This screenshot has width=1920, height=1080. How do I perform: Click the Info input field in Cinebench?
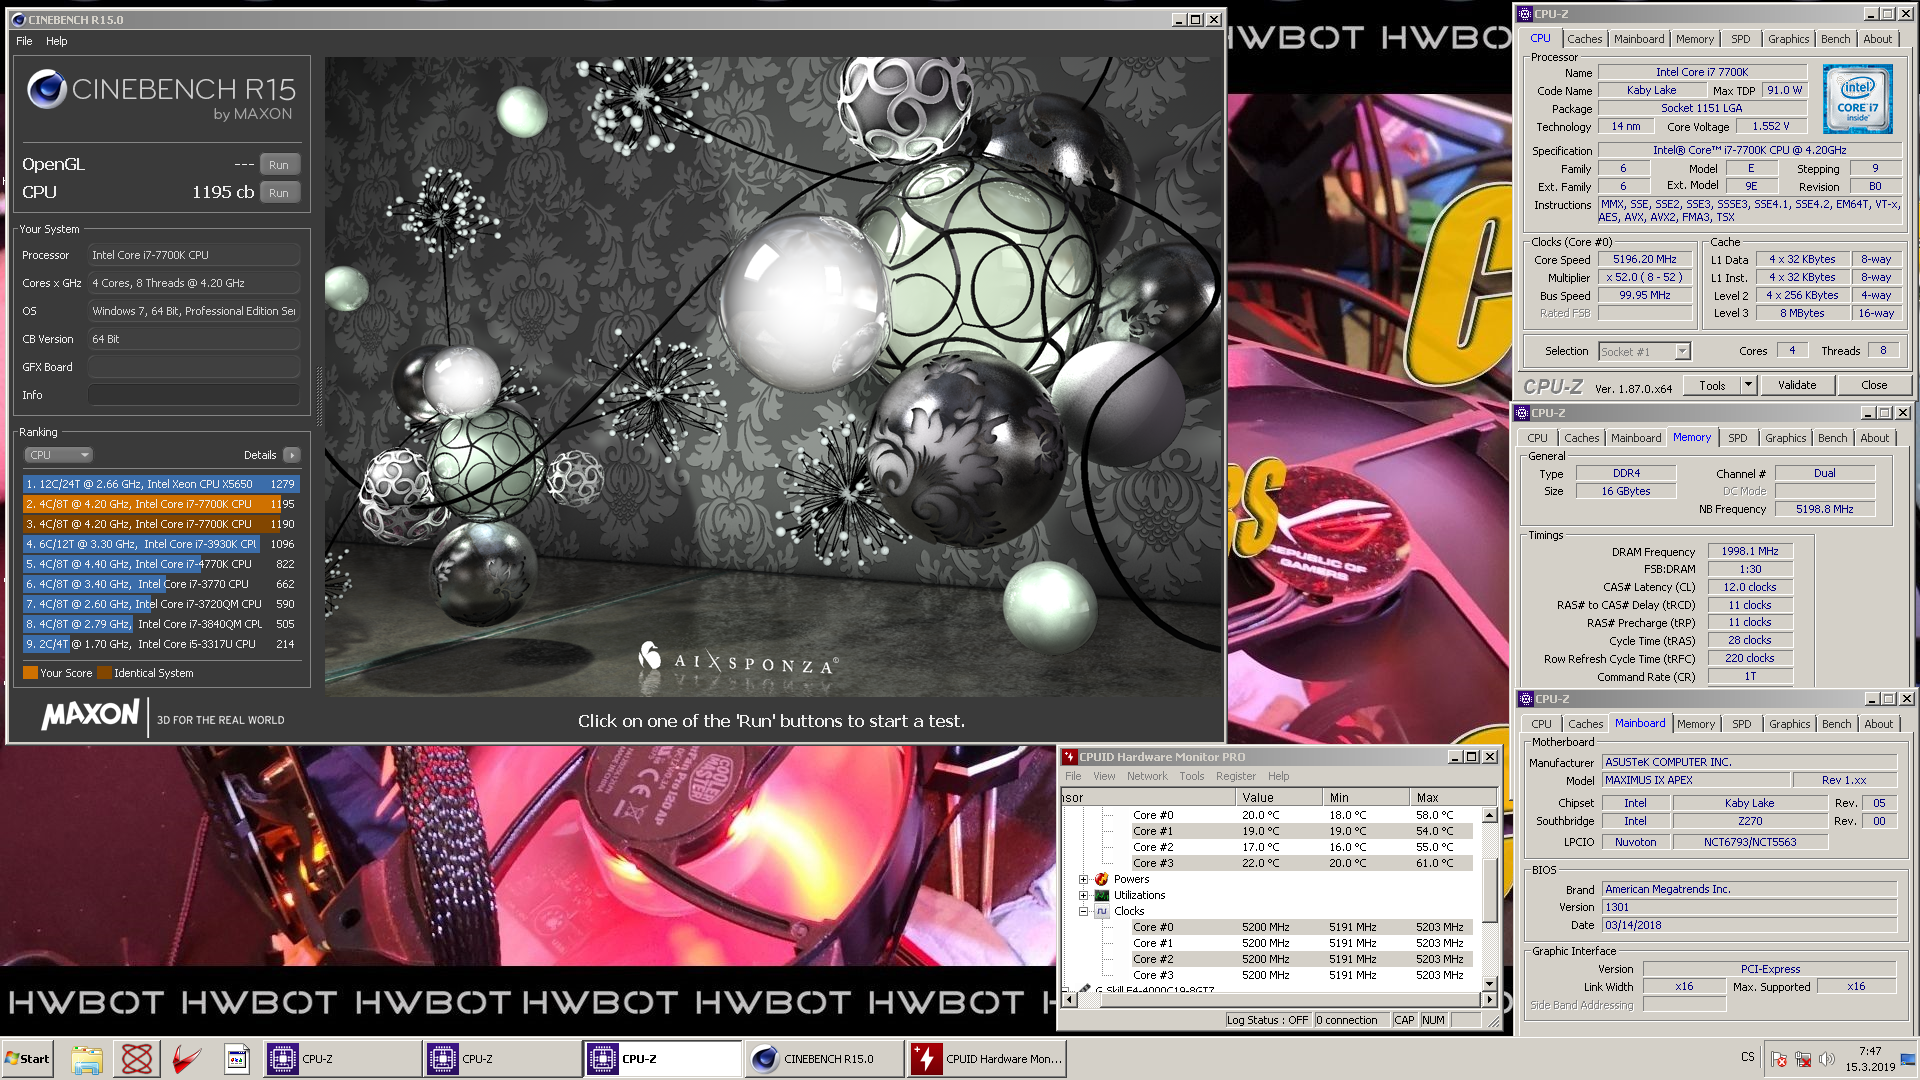click(194, 395)
